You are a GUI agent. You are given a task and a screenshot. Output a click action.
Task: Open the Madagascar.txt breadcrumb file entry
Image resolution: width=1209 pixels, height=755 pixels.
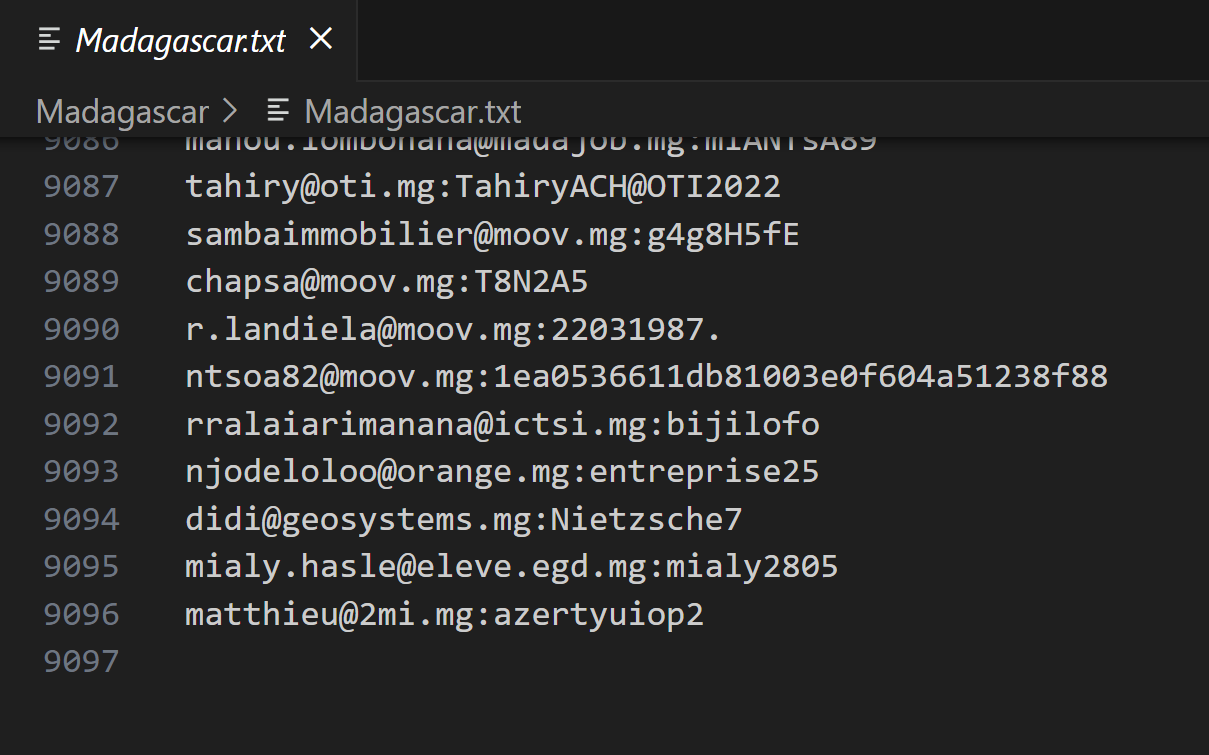pyautogui.click(x=412, y=111)
